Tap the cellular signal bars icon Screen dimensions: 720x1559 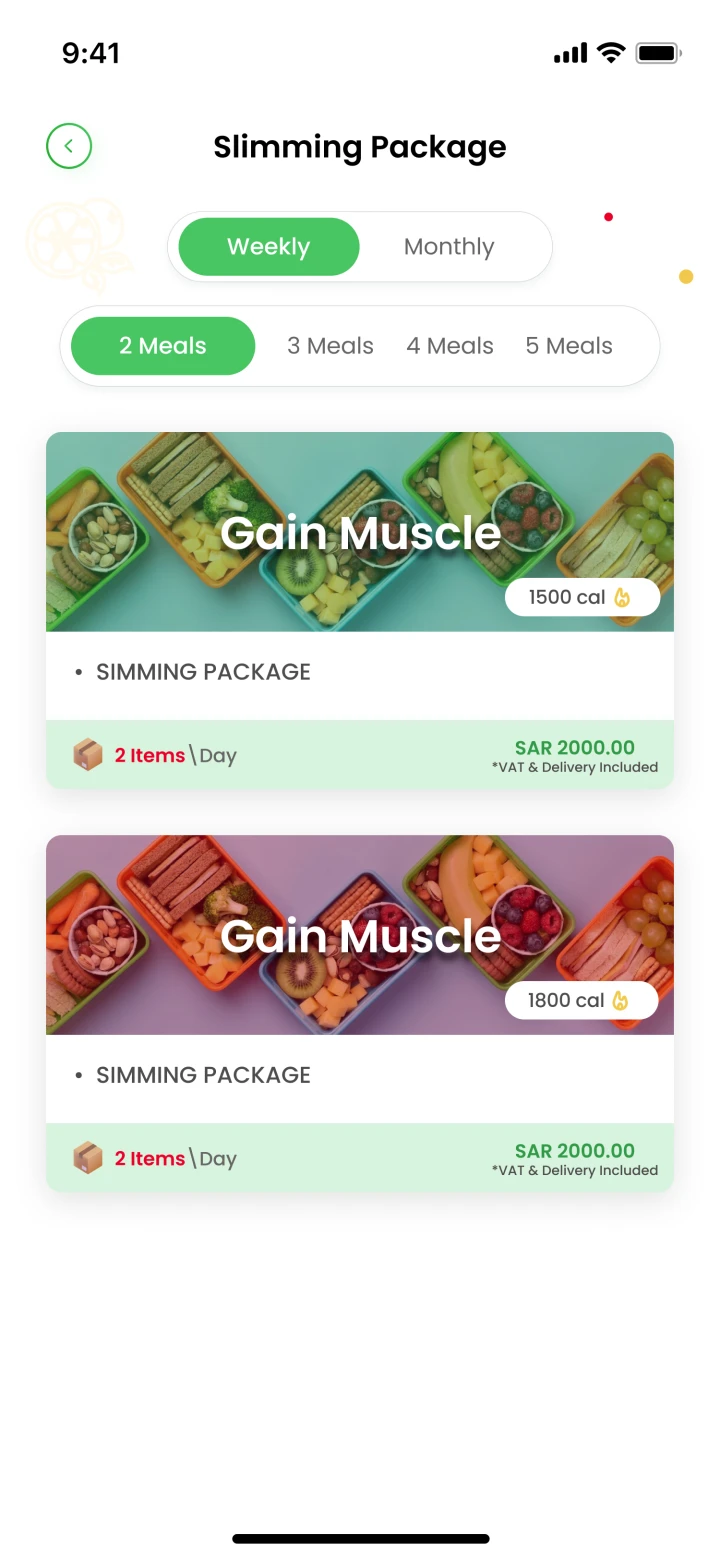point(570,53)
